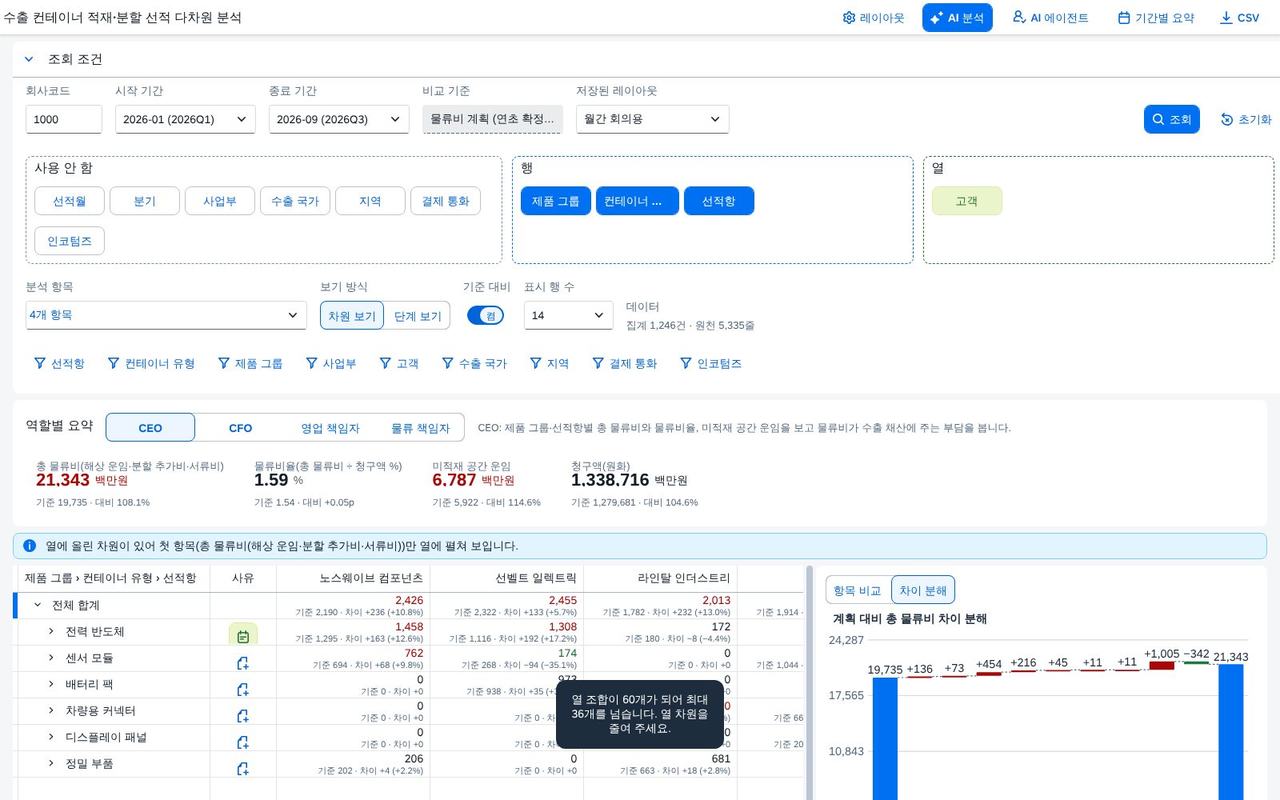Click the 고객 column dimension chip
Screen dimensions: 1280x800
pyautogui.click(x=967, y=201)
